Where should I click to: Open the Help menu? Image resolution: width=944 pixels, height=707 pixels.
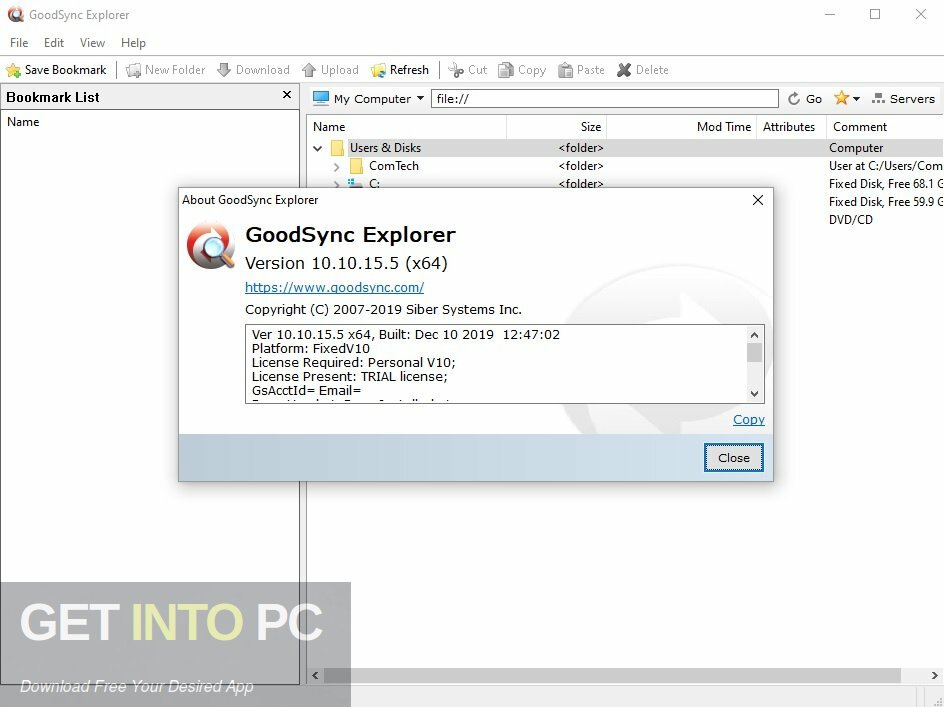tap(133, 43)
